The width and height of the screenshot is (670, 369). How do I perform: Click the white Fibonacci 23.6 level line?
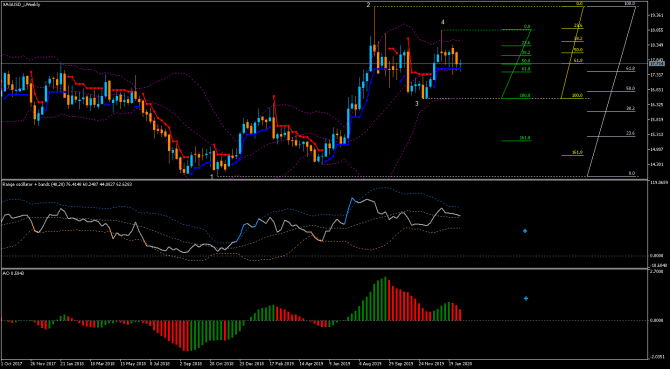(x=611, y=137)
